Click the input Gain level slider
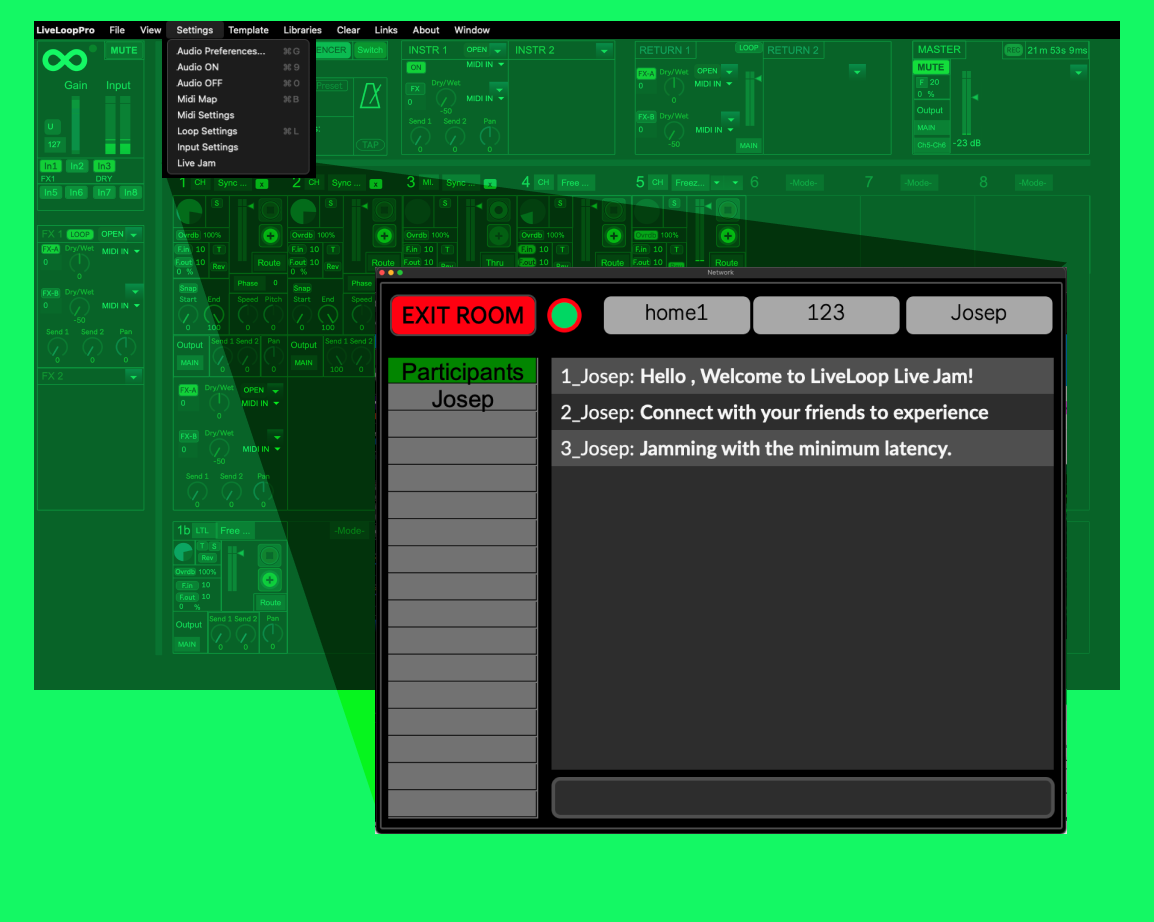This screenshot has width=1154, height=922. pyautogui.click(x=75, y=124)
